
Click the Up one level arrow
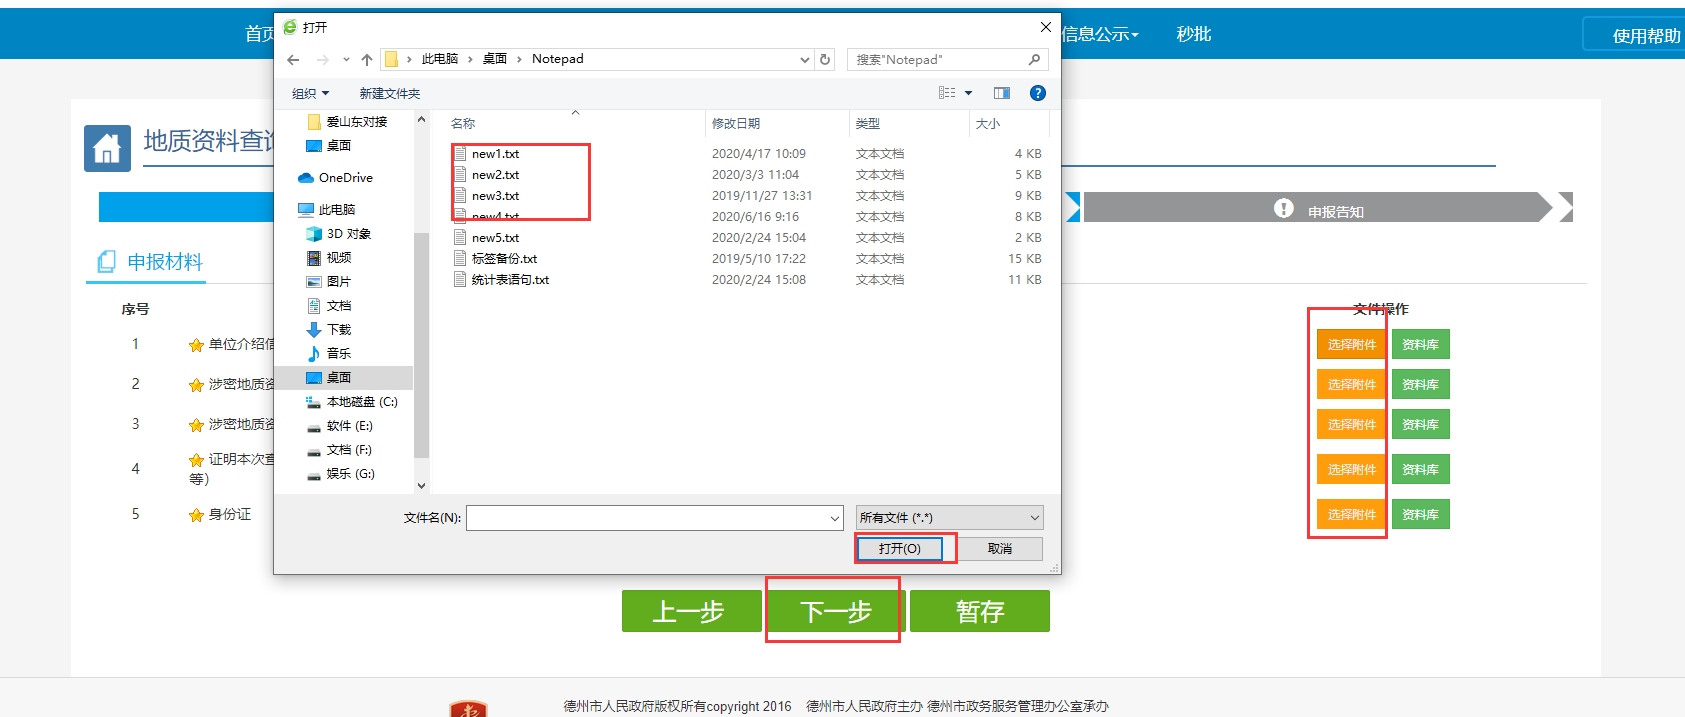tap(367, 60)
